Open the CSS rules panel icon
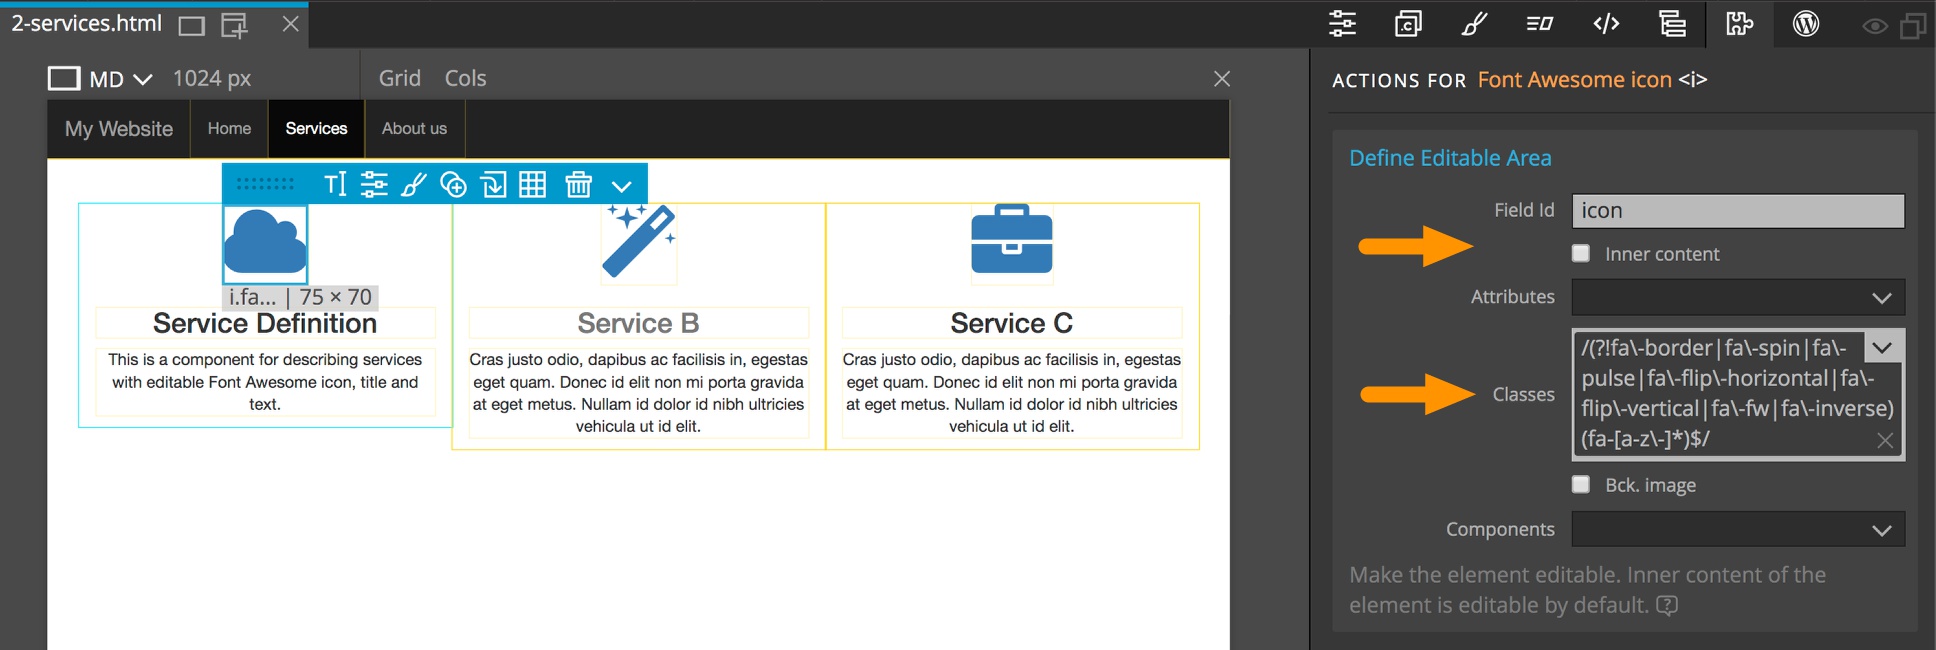 point(1408,23)
